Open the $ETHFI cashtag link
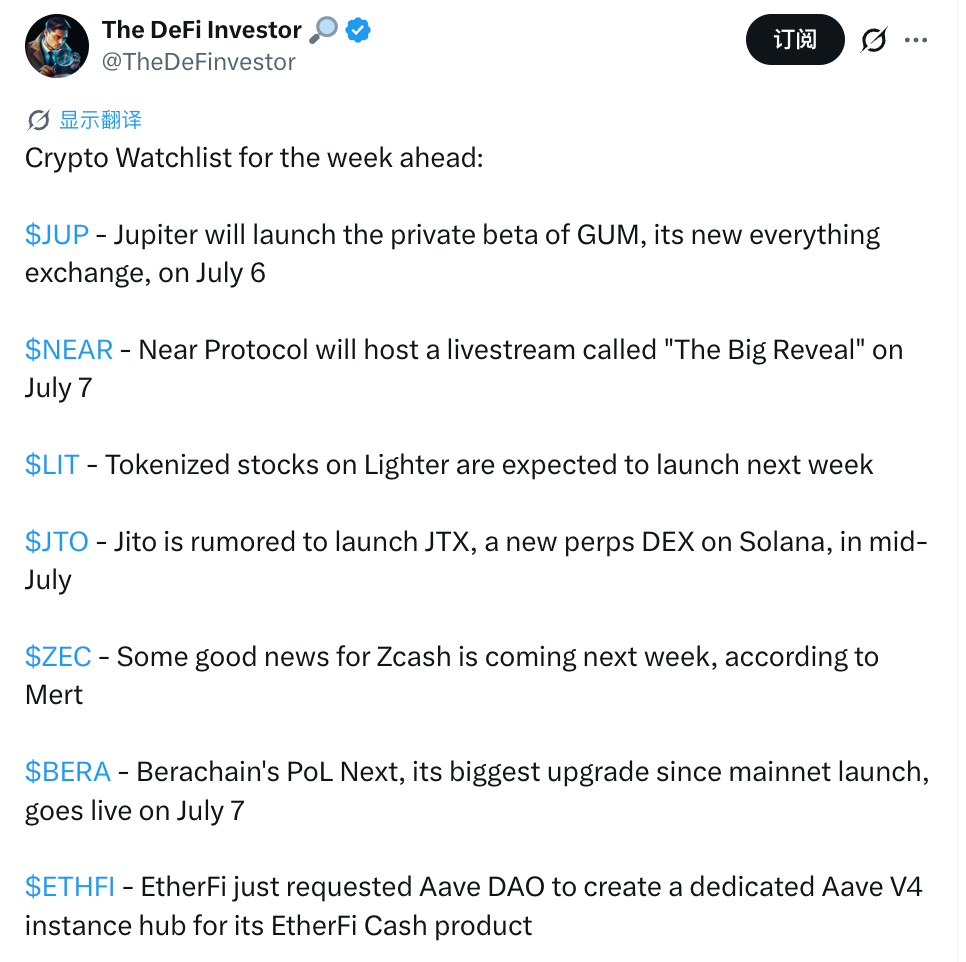Screen dimensions: 966x962 coord(70,887)
